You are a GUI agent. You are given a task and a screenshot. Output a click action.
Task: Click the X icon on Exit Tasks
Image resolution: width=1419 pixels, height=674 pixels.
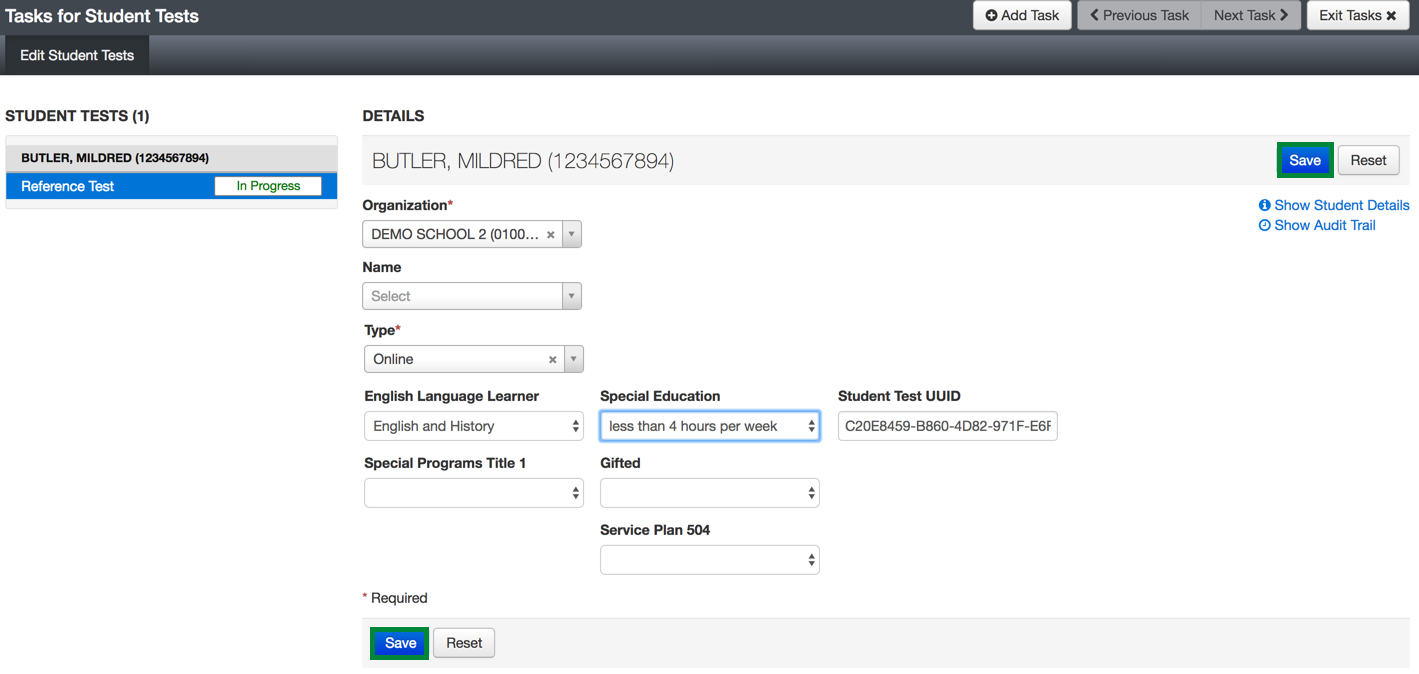point(1391,16)
